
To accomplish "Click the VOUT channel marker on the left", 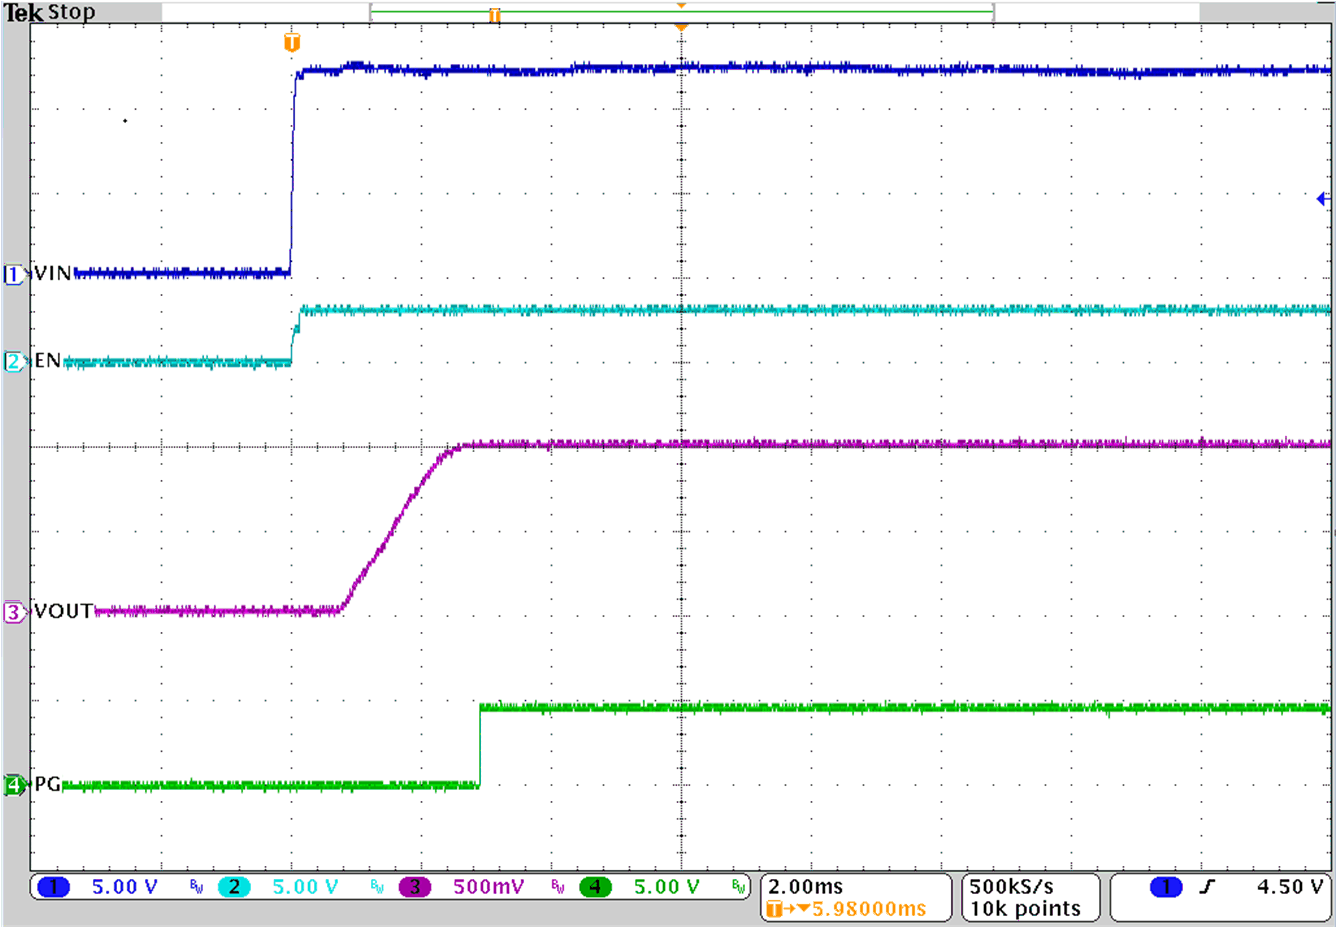I will [x=13, y=611].
